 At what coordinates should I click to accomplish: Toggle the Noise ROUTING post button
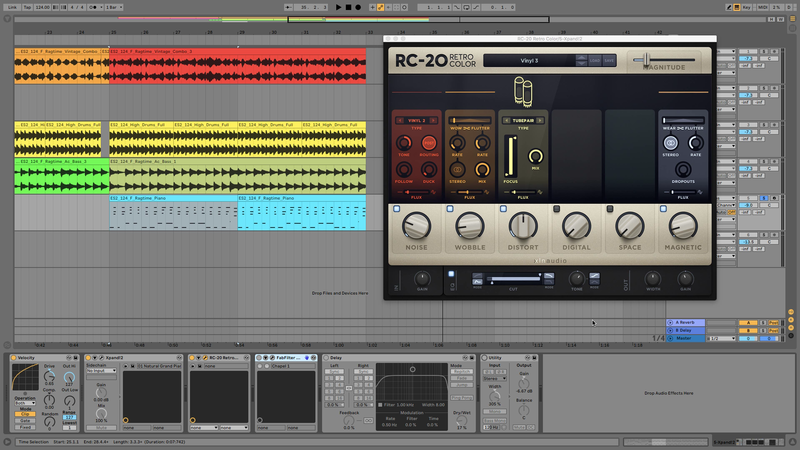(429, 143)
